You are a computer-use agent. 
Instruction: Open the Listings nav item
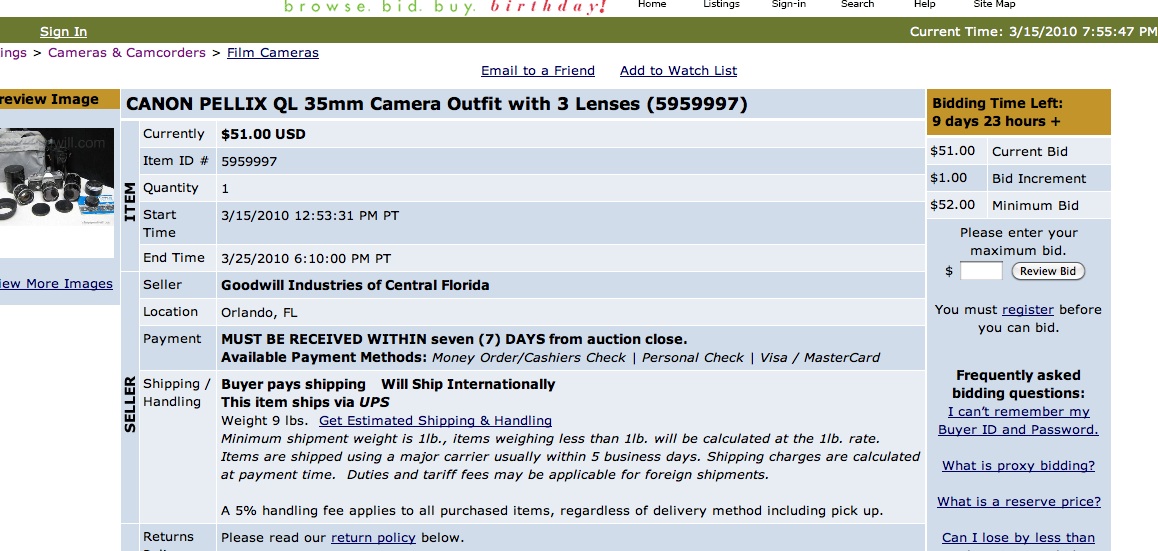pyautogui.click(x=721, y=4)
